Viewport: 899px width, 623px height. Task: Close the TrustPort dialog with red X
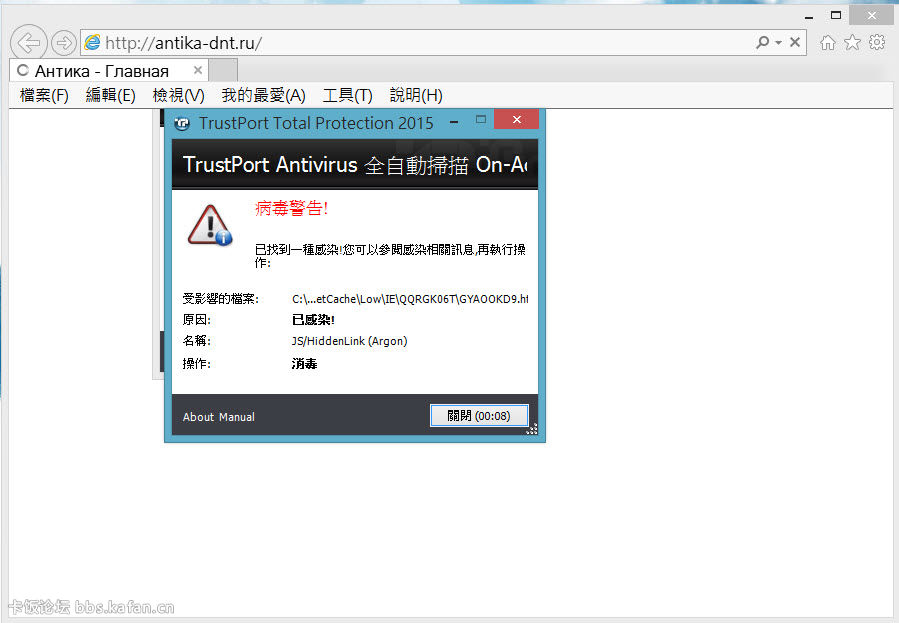517,119
